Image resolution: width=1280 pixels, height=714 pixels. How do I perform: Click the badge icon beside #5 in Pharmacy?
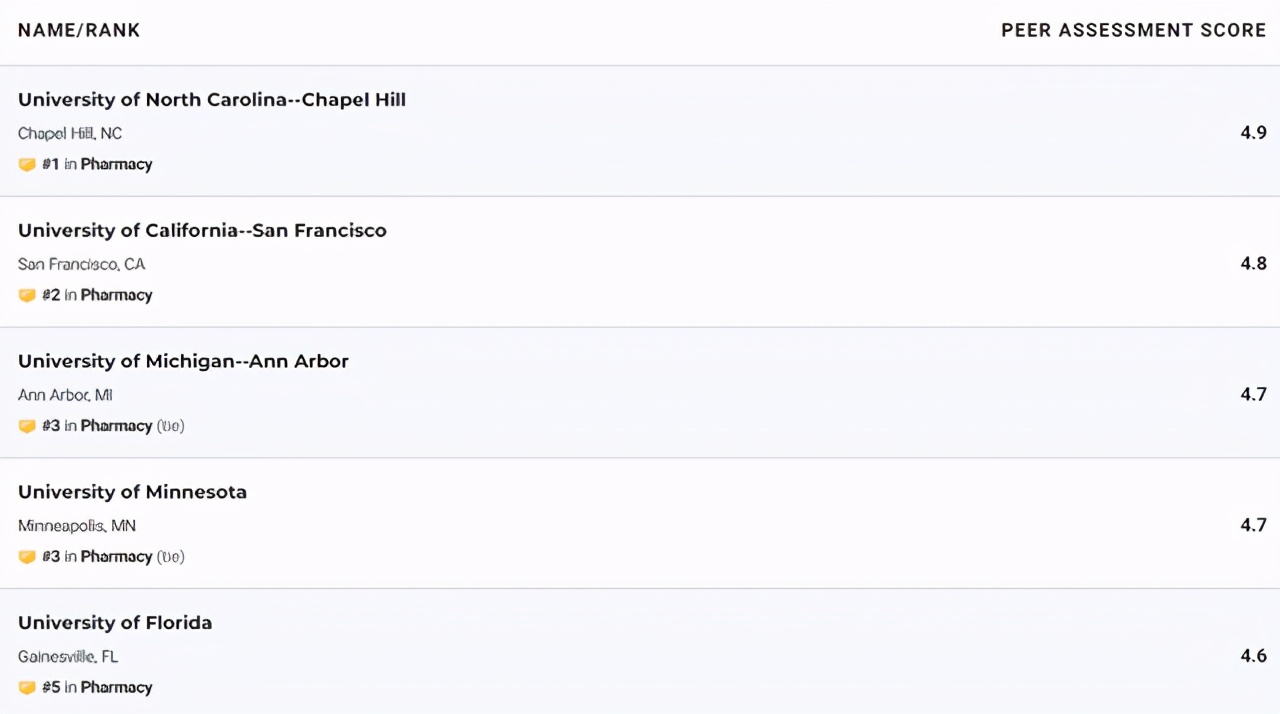click(27, 688)
